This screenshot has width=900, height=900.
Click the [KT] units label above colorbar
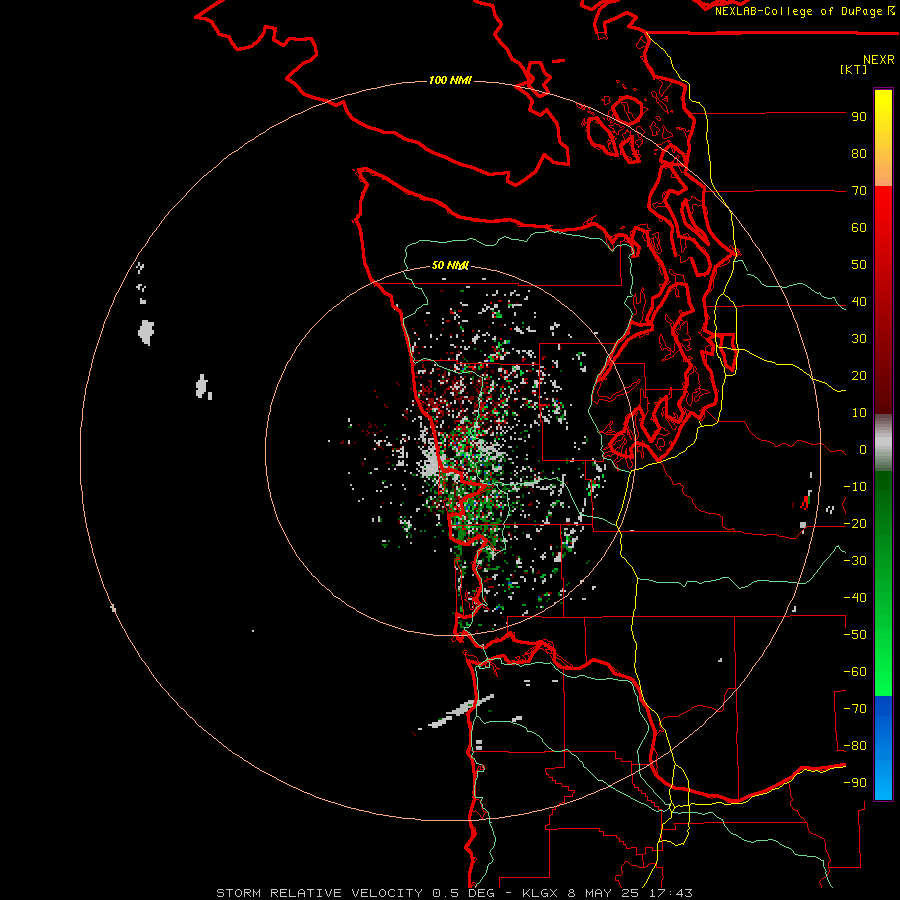click(853, 69)
